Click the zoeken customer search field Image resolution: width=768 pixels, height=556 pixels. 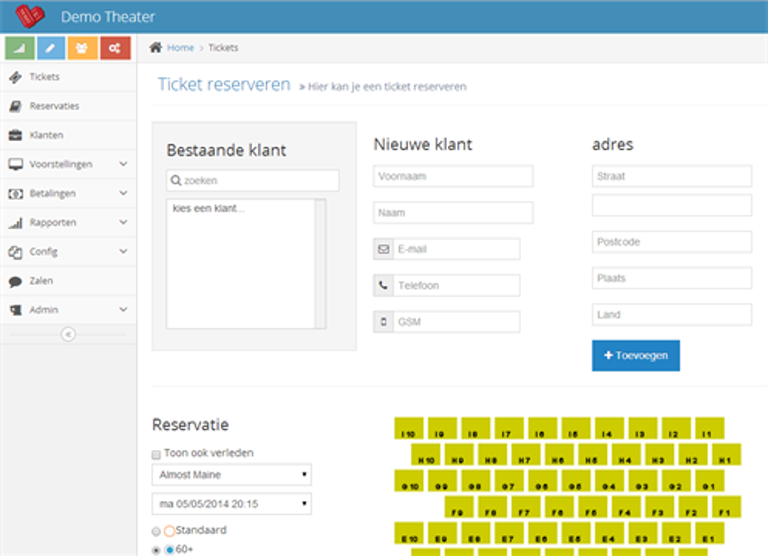pyautogui.click(x=253, y=181)
